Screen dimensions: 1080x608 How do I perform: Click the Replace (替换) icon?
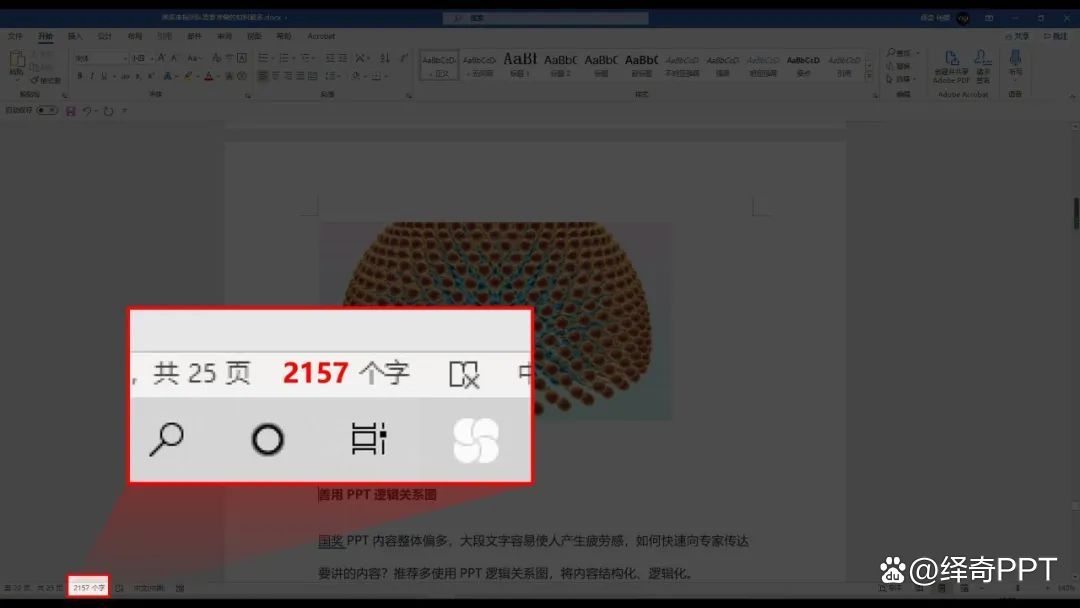(895, 66)
